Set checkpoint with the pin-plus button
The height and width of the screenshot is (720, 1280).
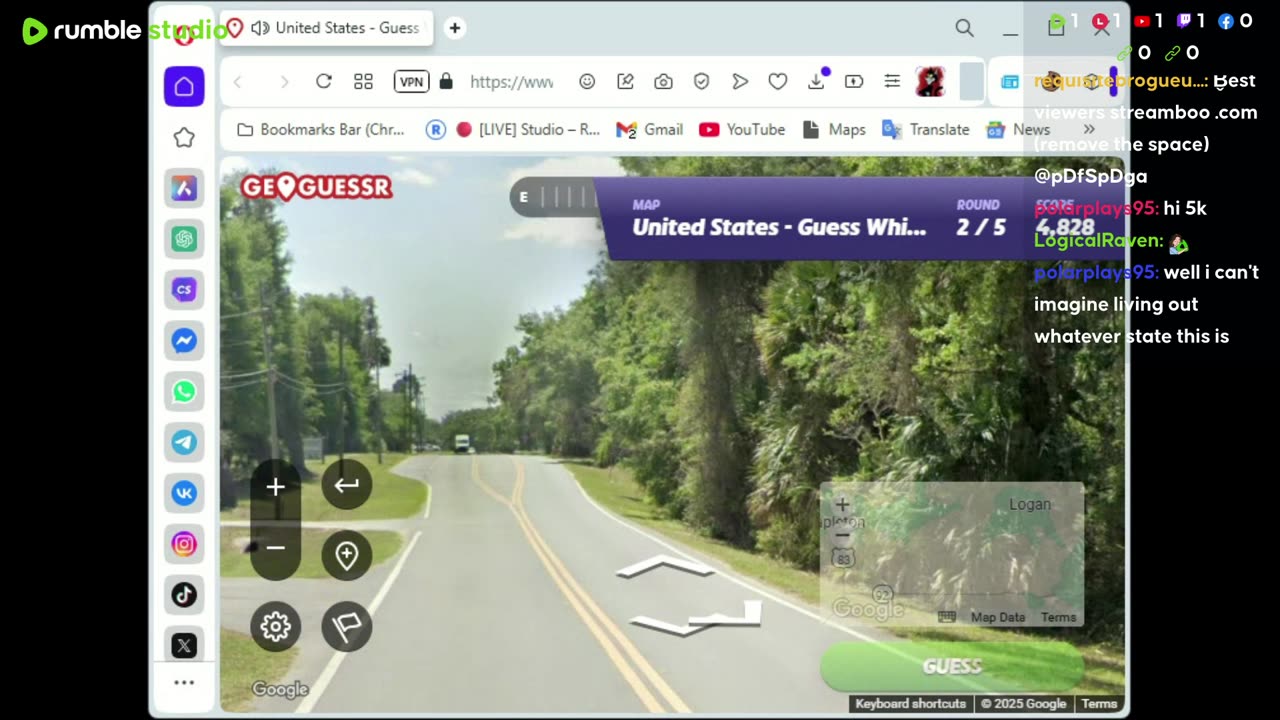(x=346, y=555)
